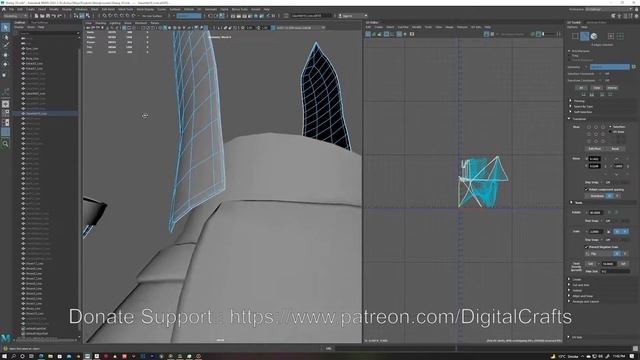Click the All selection button
The image size is (640, 360).
[581, 88]
